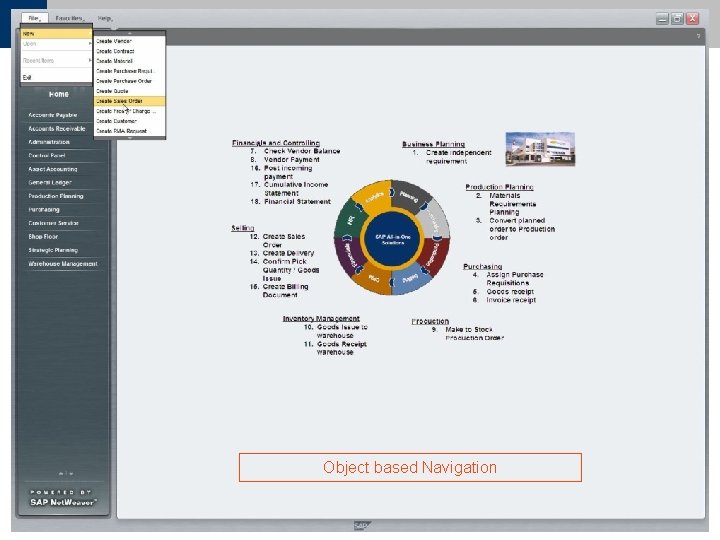720x540 pixels.
Task: Click 'Goods receipt' step text
Action: point(510,292)
